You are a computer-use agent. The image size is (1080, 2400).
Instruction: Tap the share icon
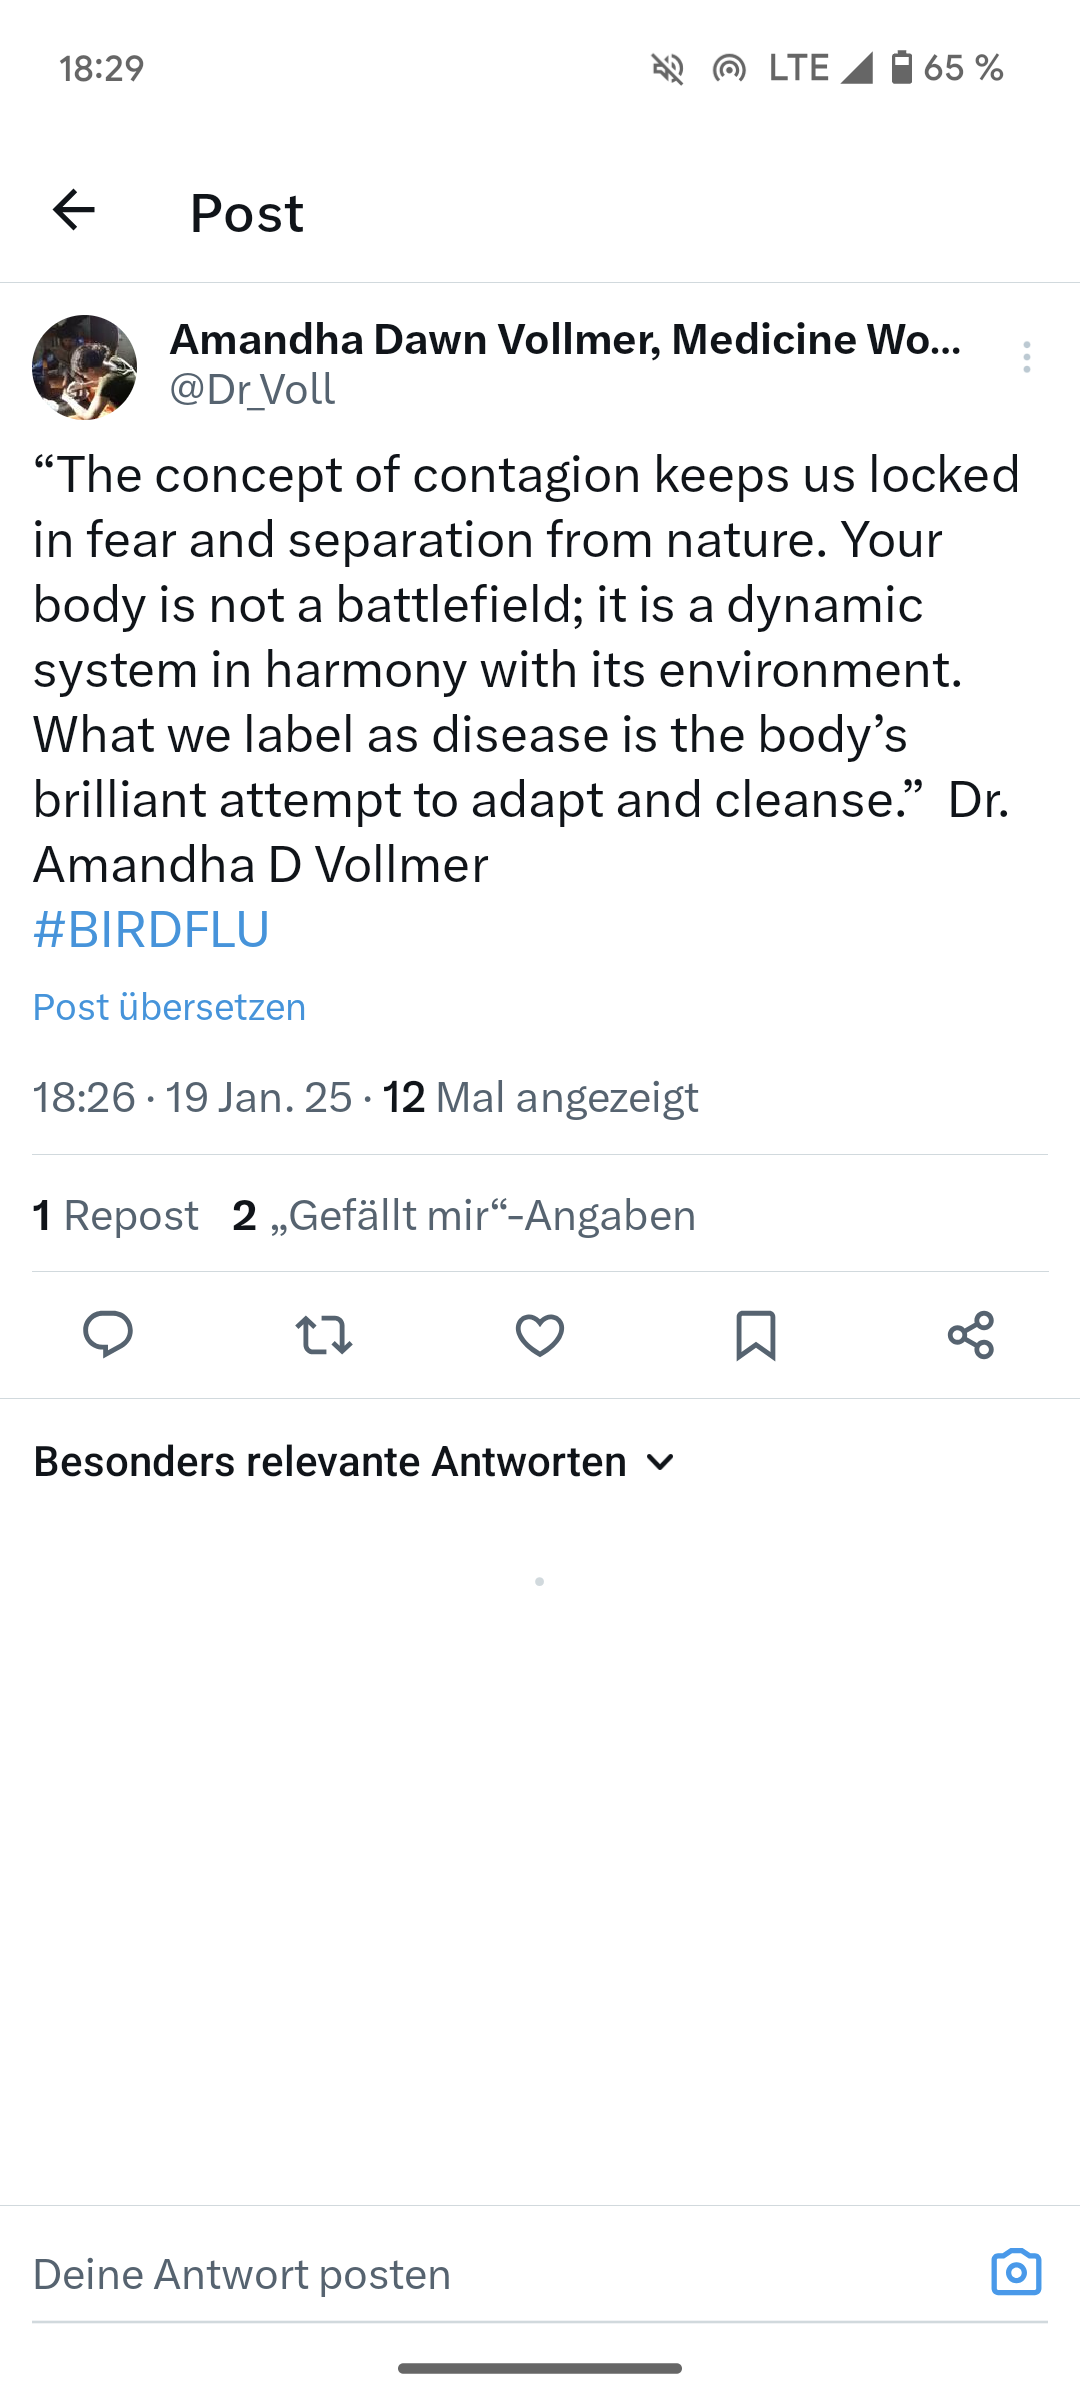pos(971,1334)
